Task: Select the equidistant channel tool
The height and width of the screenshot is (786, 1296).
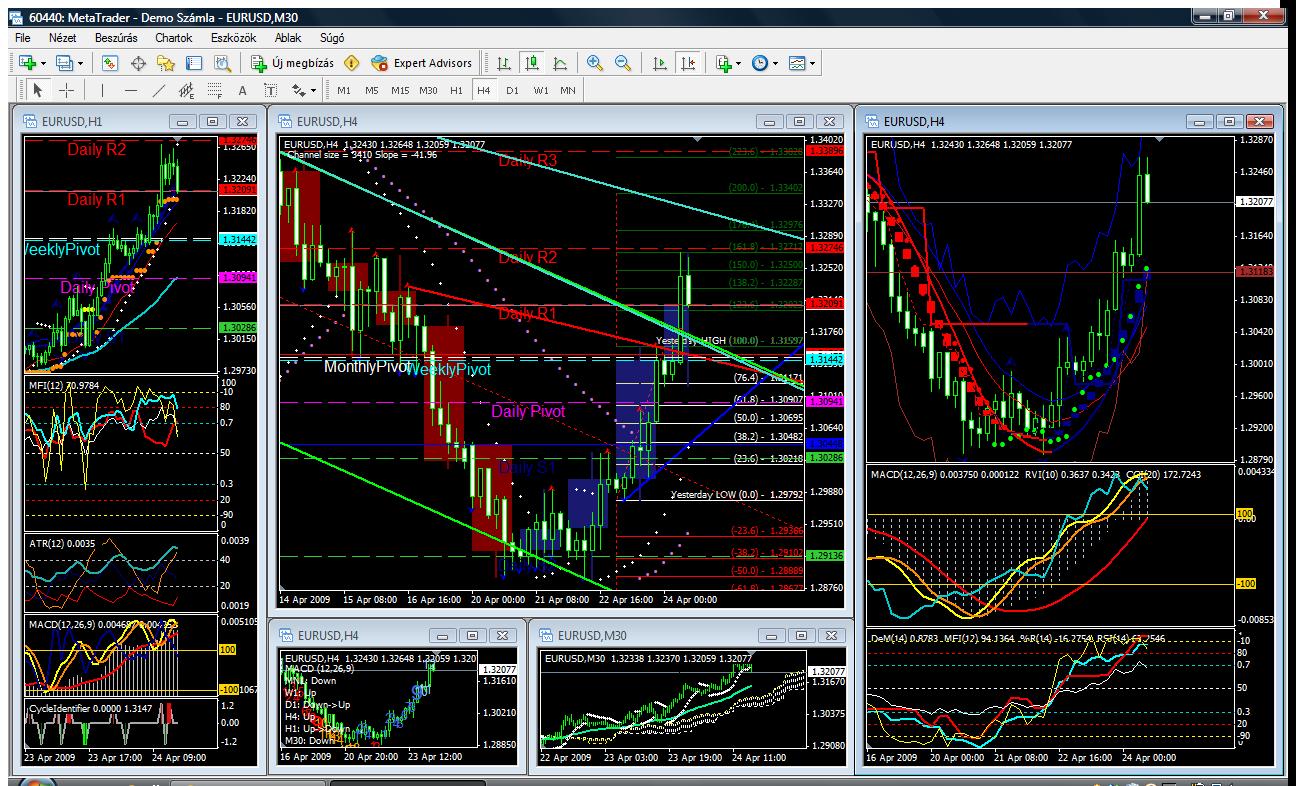Action: coord(186,90)
